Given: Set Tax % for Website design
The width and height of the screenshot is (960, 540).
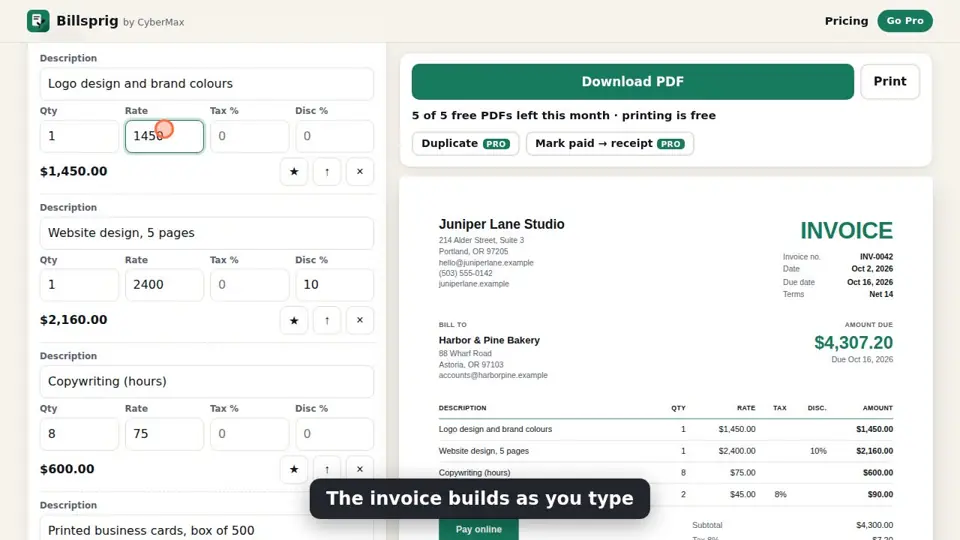Looking at the screenshot, I should pos(249,285).
